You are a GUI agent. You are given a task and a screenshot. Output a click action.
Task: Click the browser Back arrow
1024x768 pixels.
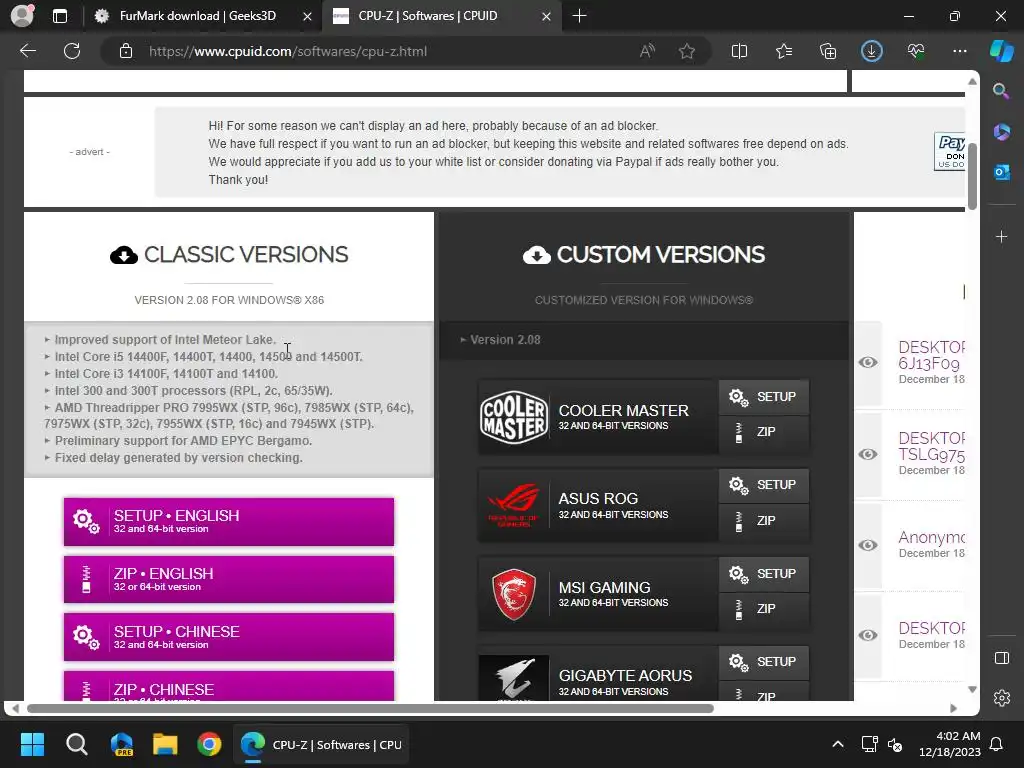click(28, 51)
